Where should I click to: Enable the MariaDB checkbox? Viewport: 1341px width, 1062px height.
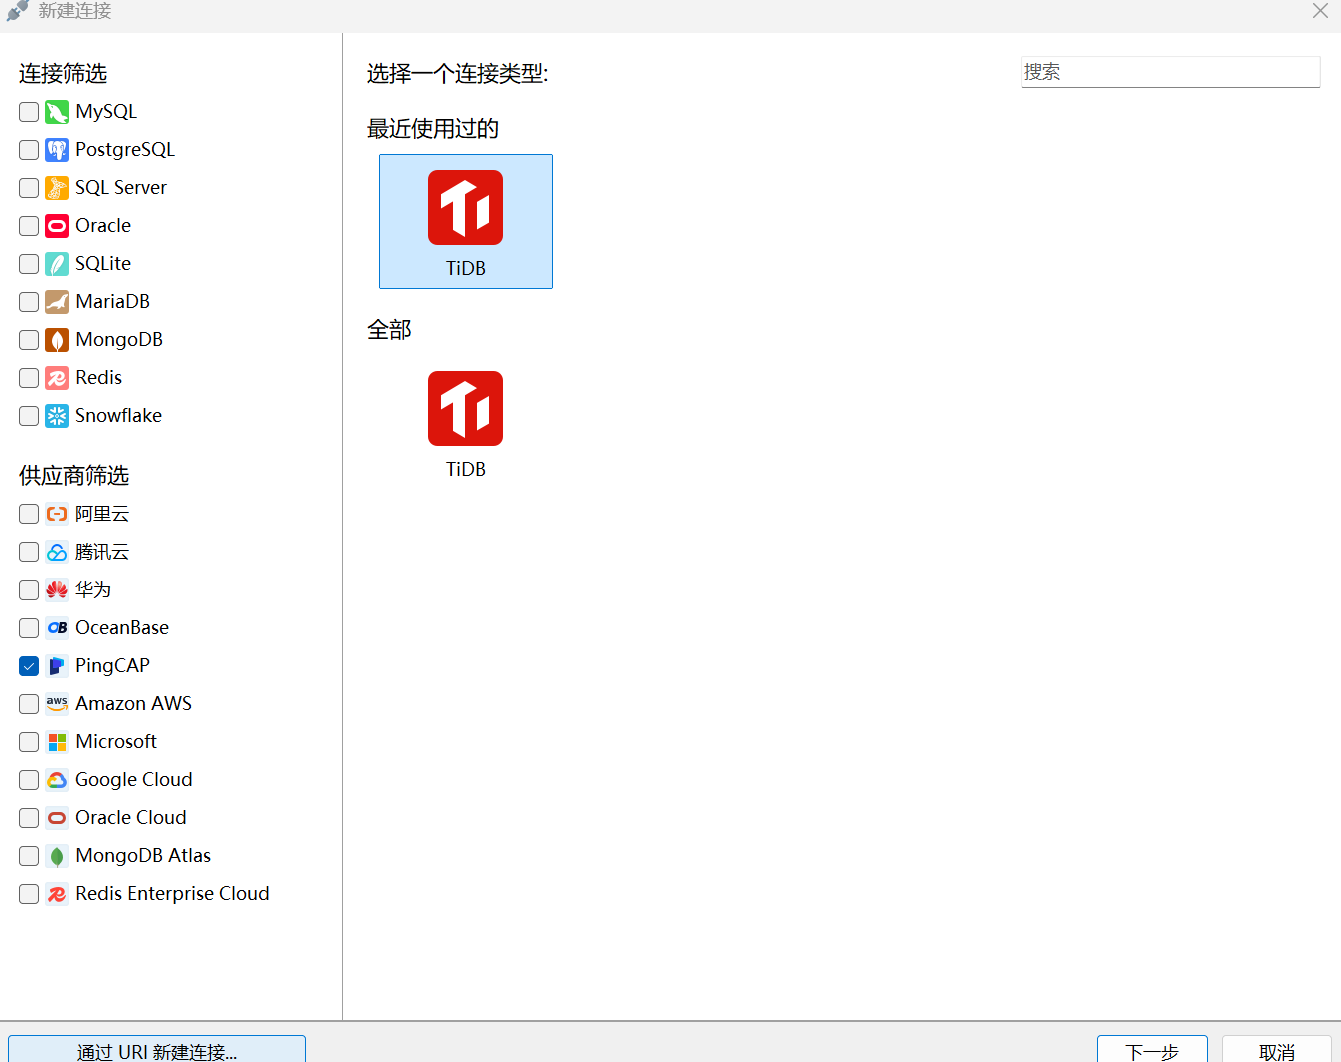click(29, 302)
